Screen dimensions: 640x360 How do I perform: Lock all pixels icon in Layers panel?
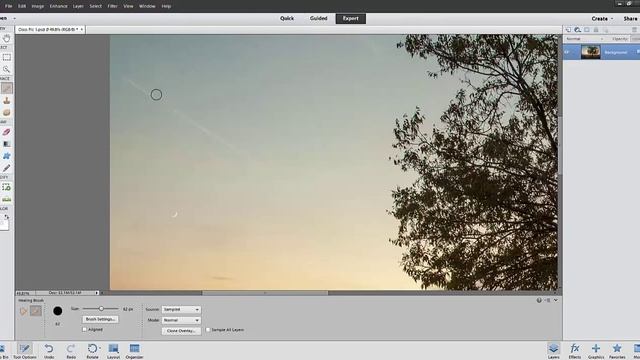[596, 30]
